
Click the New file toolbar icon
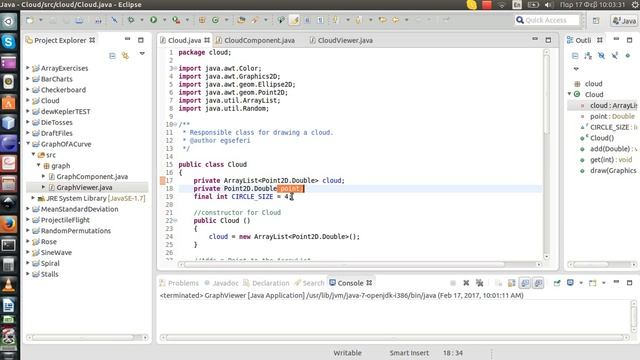point(30,20)
